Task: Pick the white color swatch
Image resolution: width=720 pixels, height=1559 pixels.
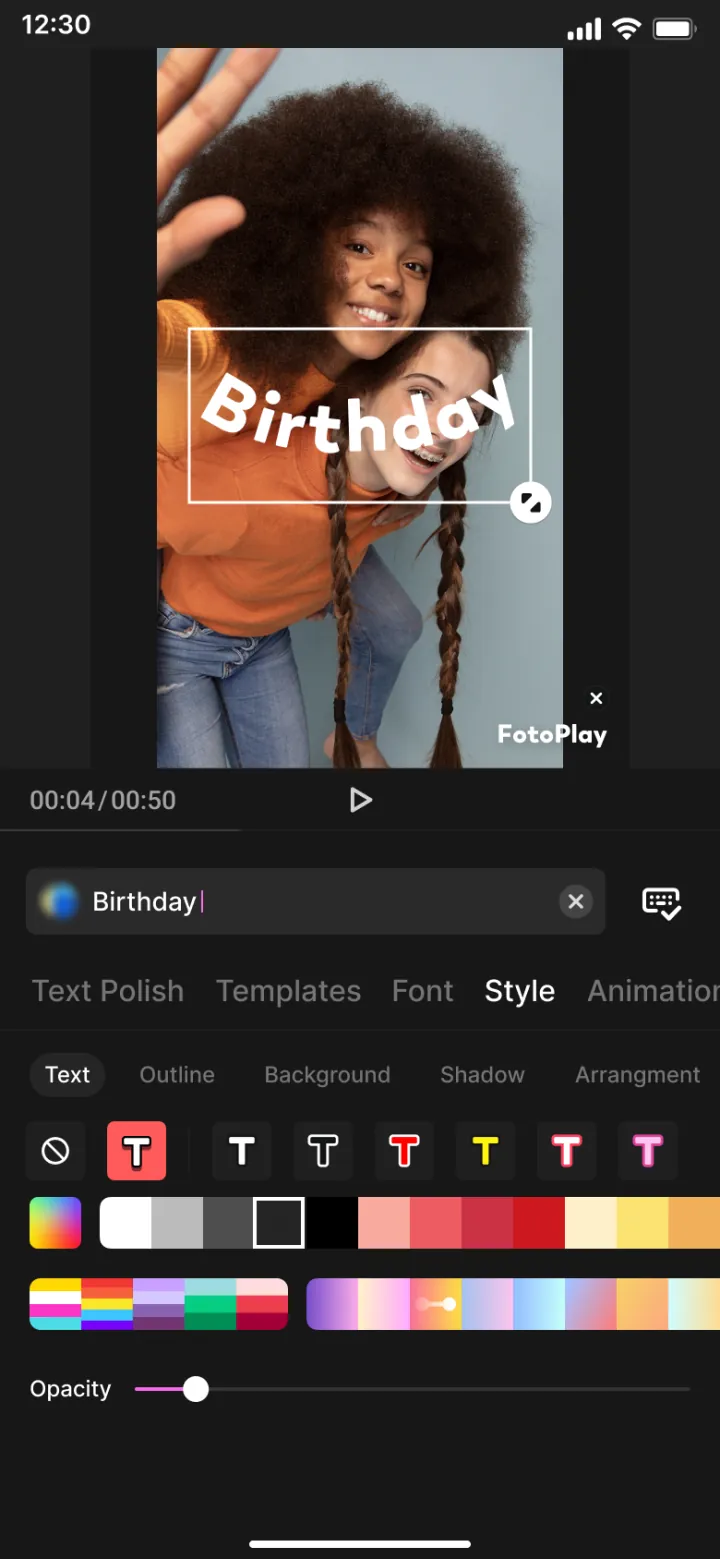Action: (x=126, y=1222)
